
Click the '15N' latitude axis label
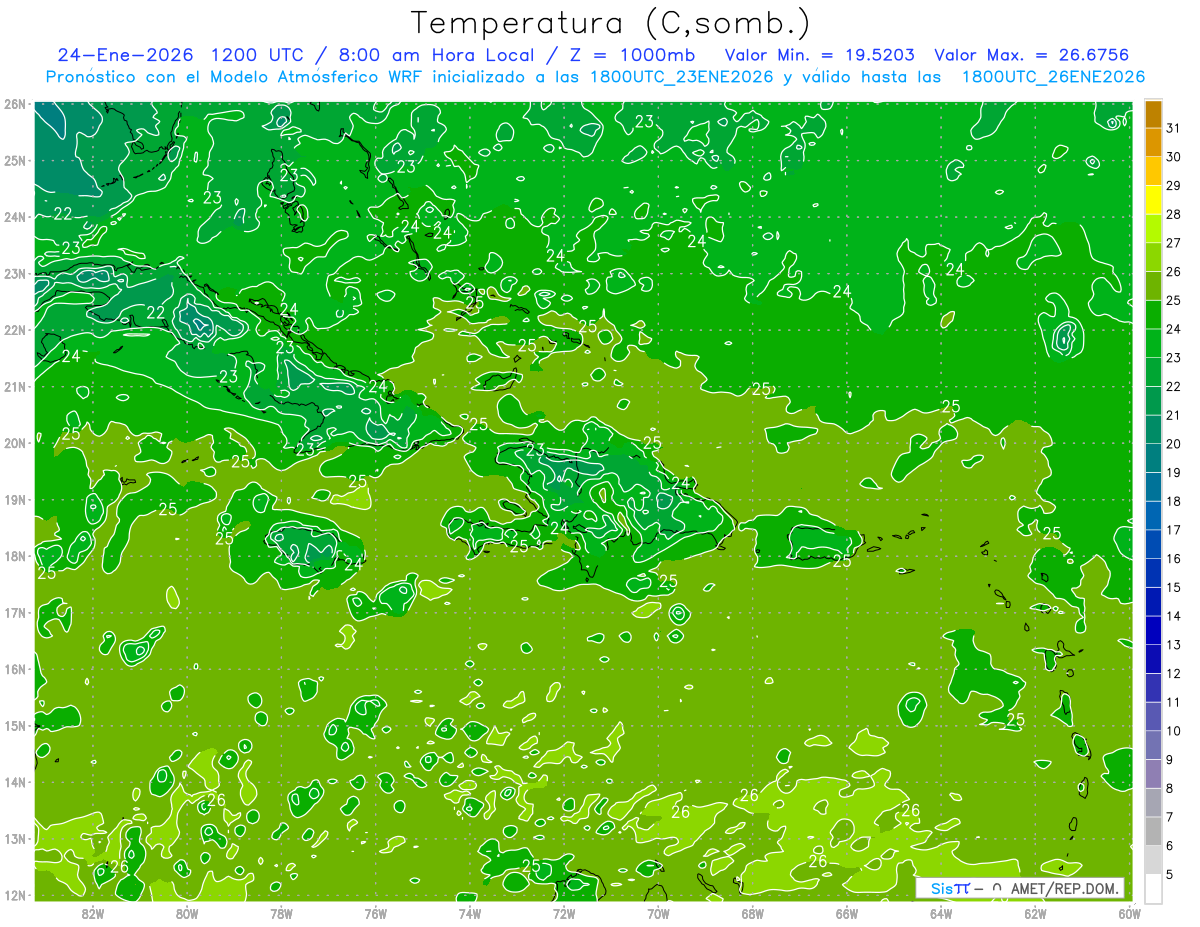[x=15, y=726]
